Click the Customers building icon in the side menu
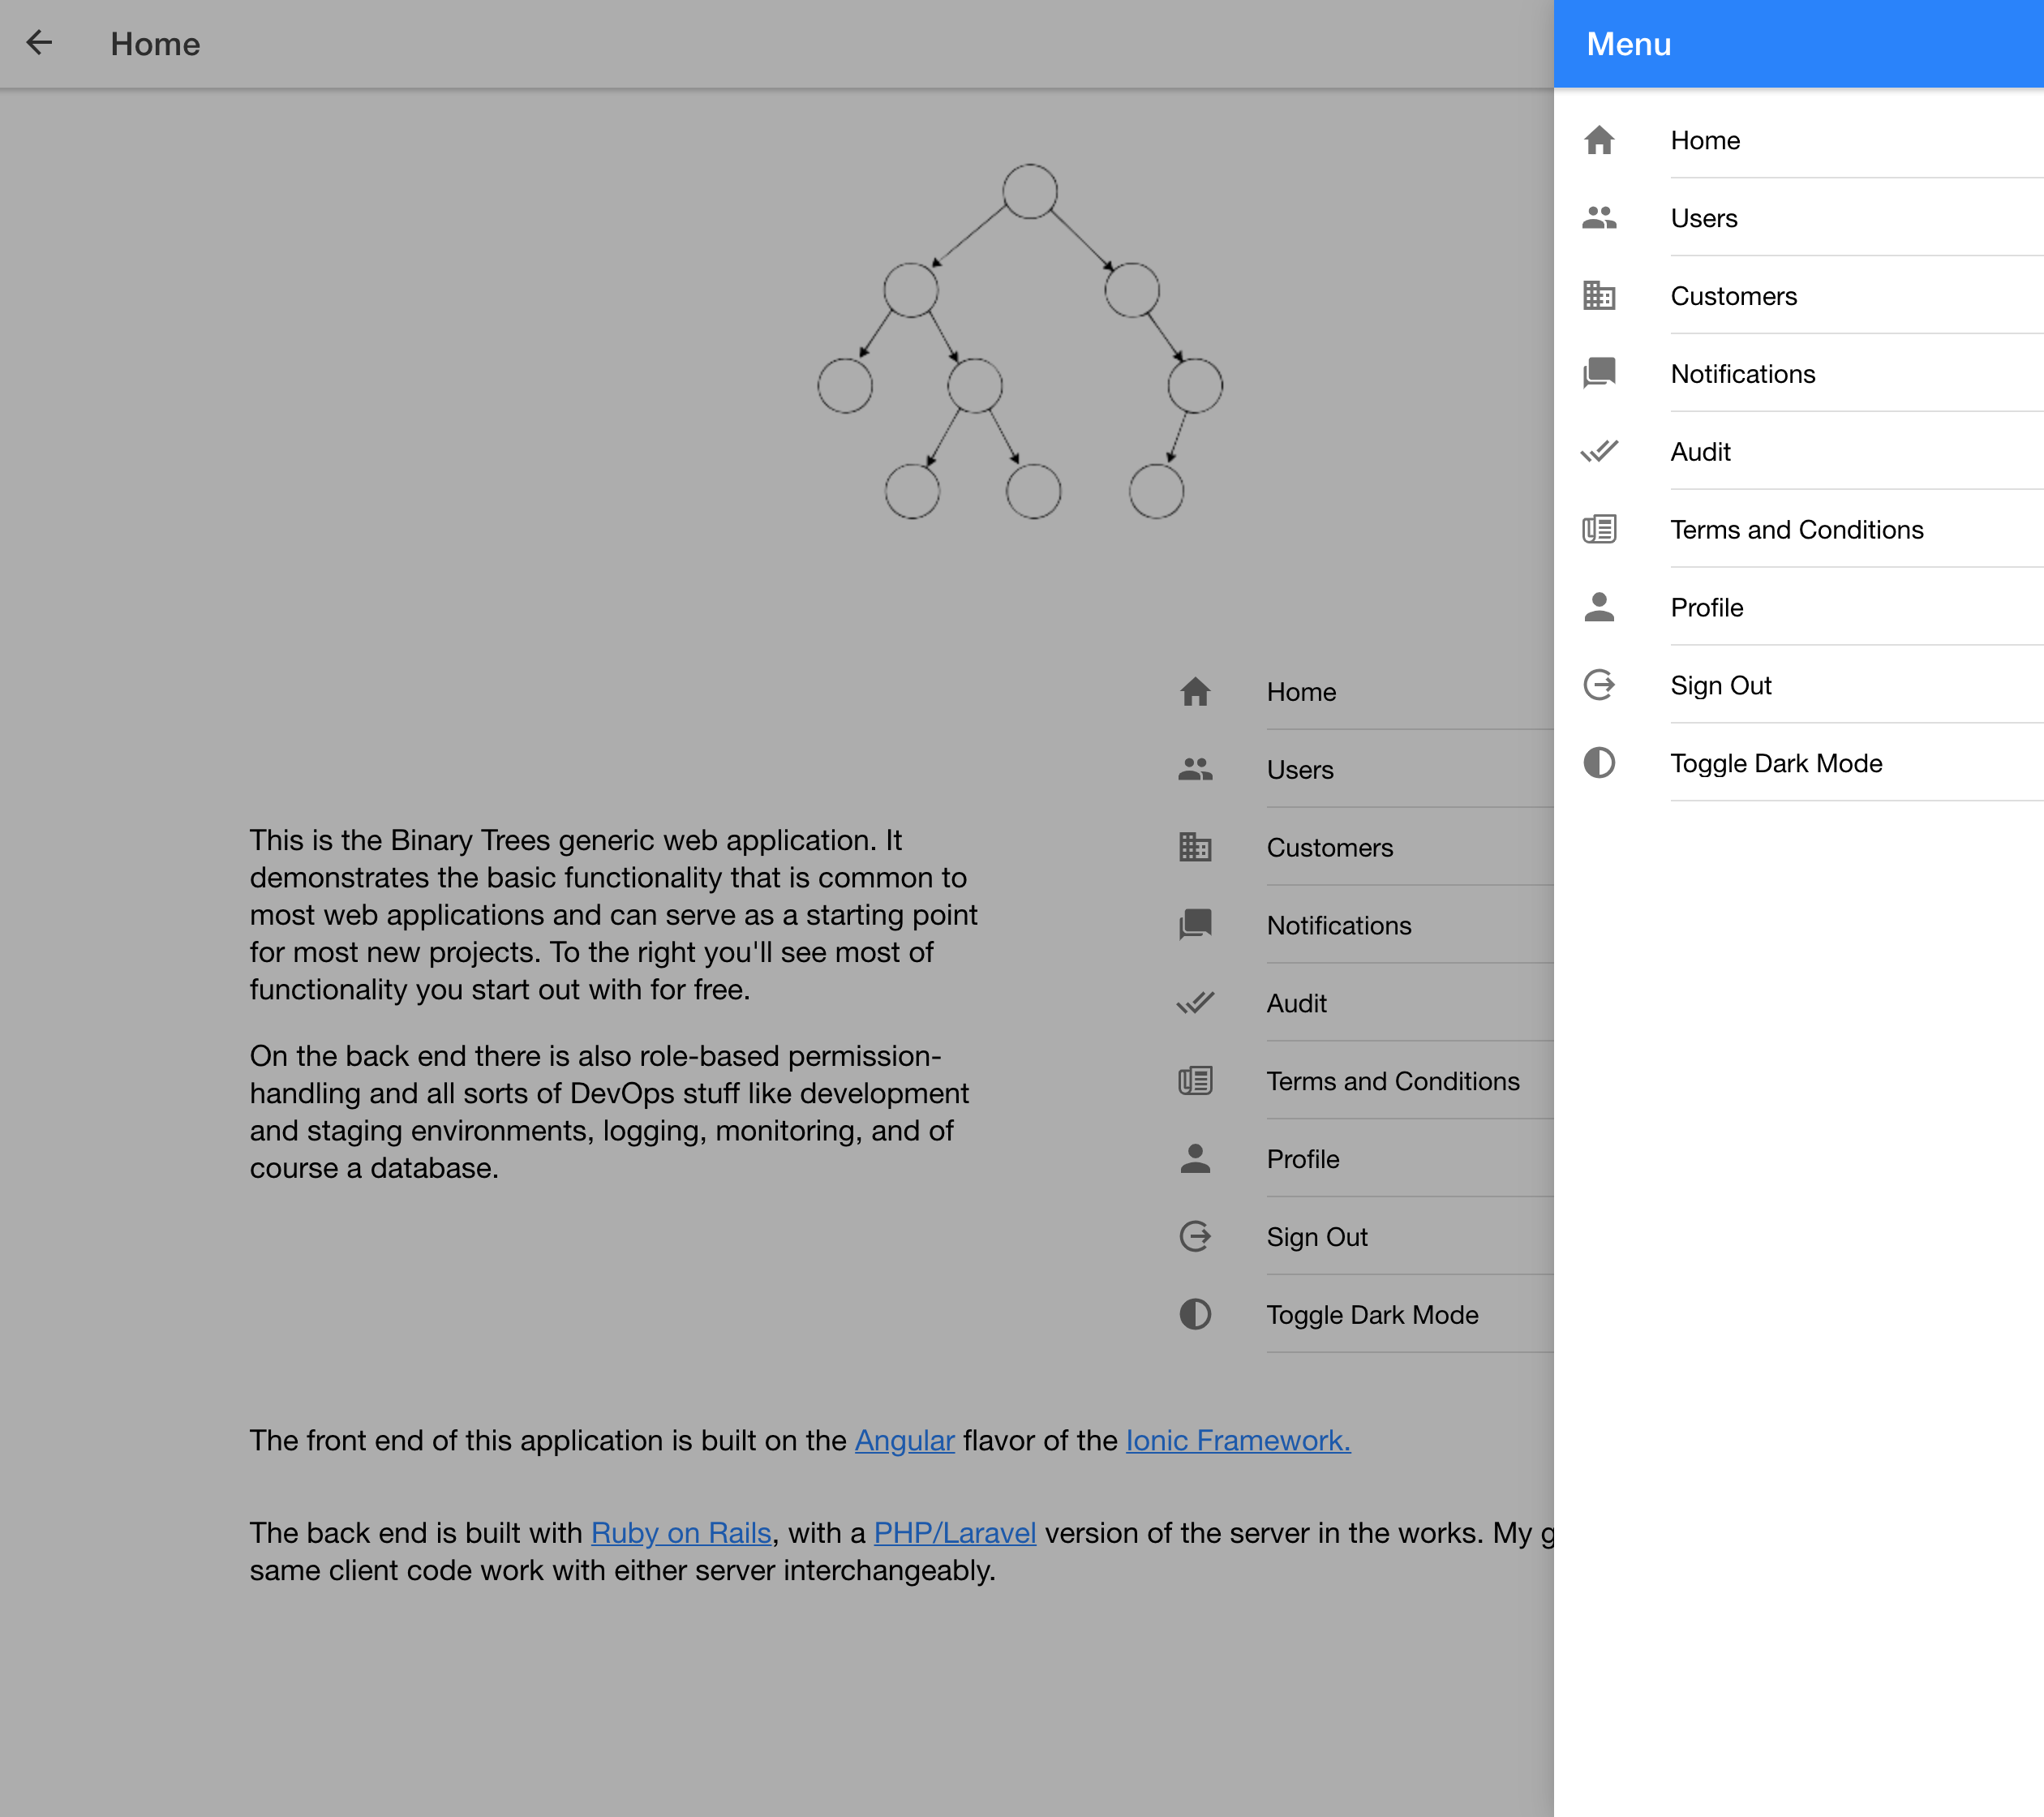Screen dimensions: 2044x1817 pyautogui.click(x=1599, y=296)
